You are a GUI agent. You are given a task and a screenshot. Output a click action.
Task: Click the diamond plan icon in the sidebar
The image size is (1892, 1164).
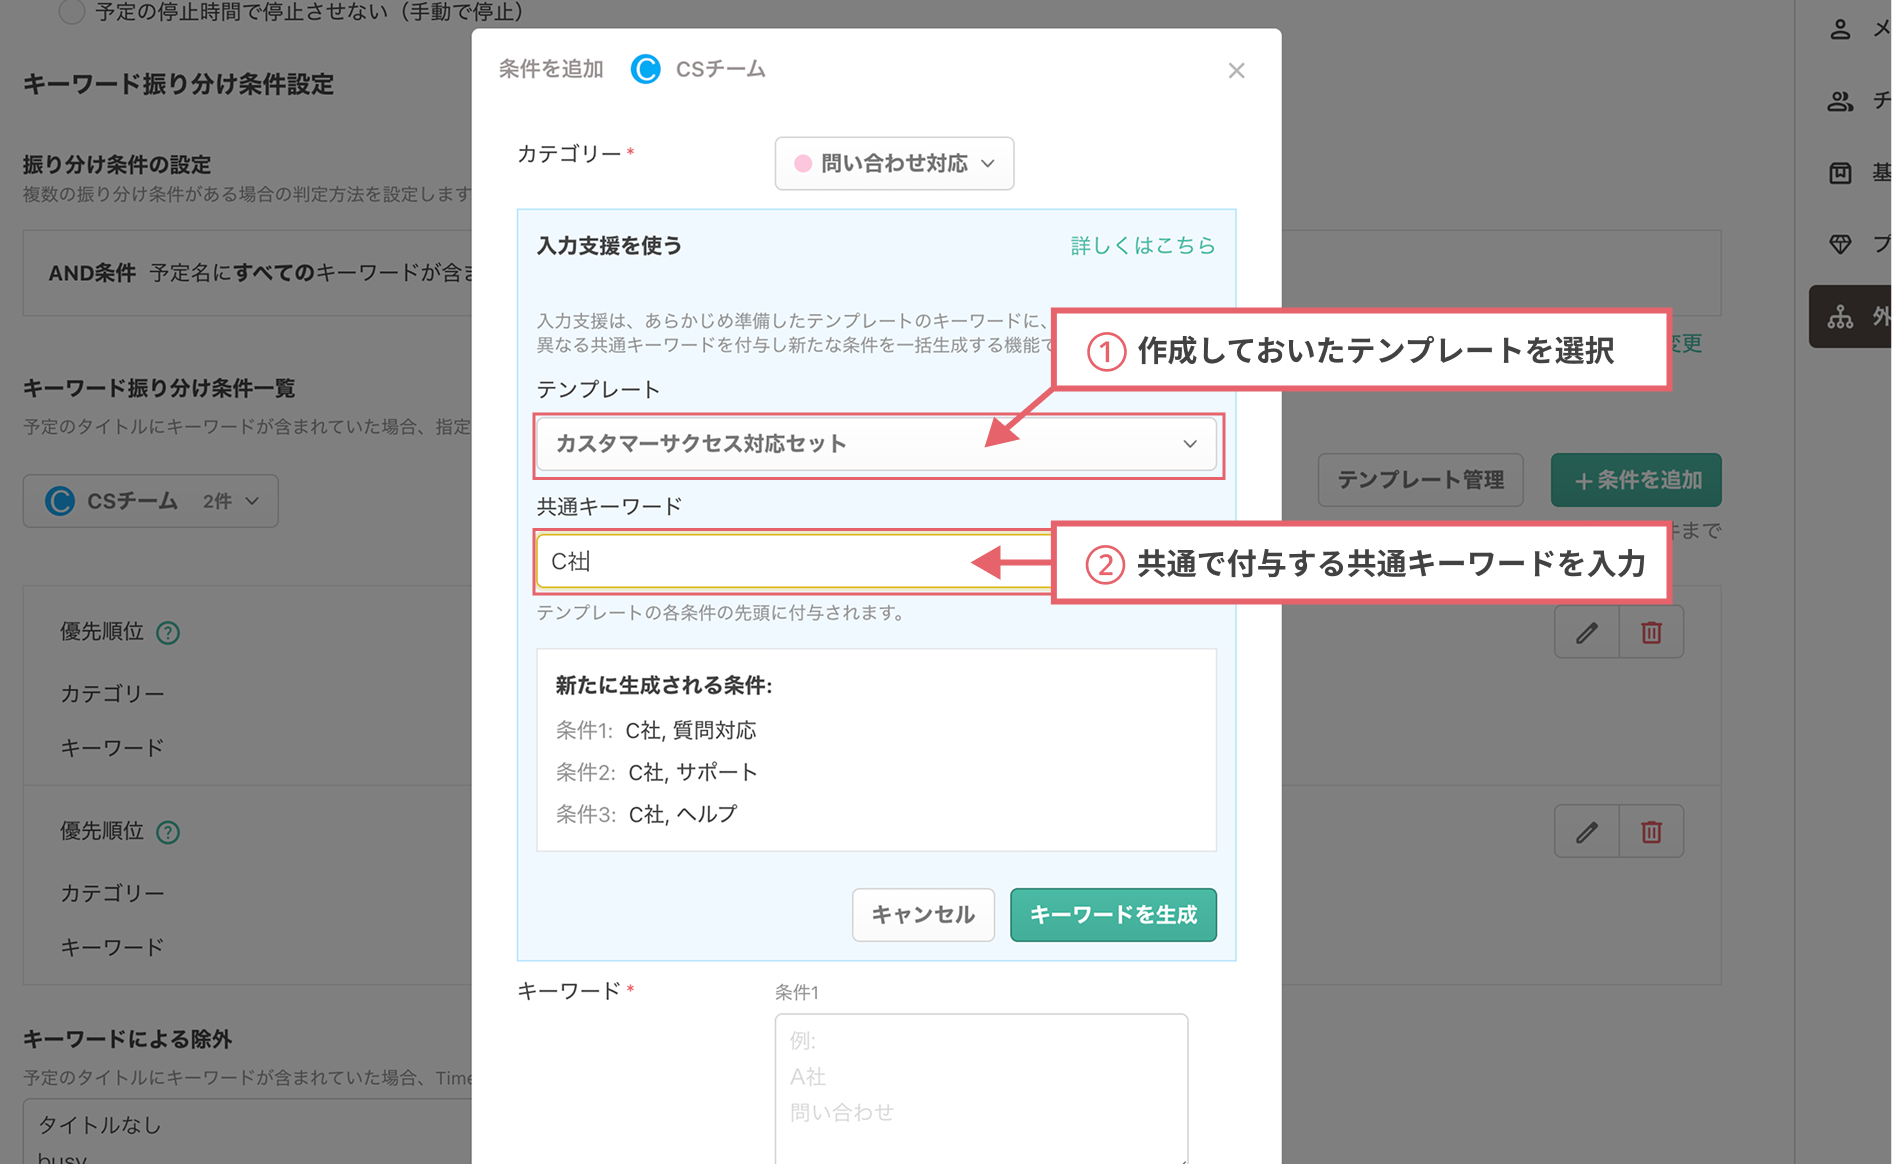point(1839,244)
